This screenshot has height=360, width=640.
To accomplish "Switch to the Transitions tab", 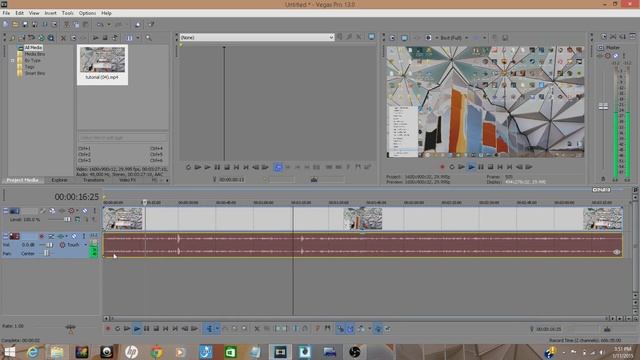I will [93, 180].
